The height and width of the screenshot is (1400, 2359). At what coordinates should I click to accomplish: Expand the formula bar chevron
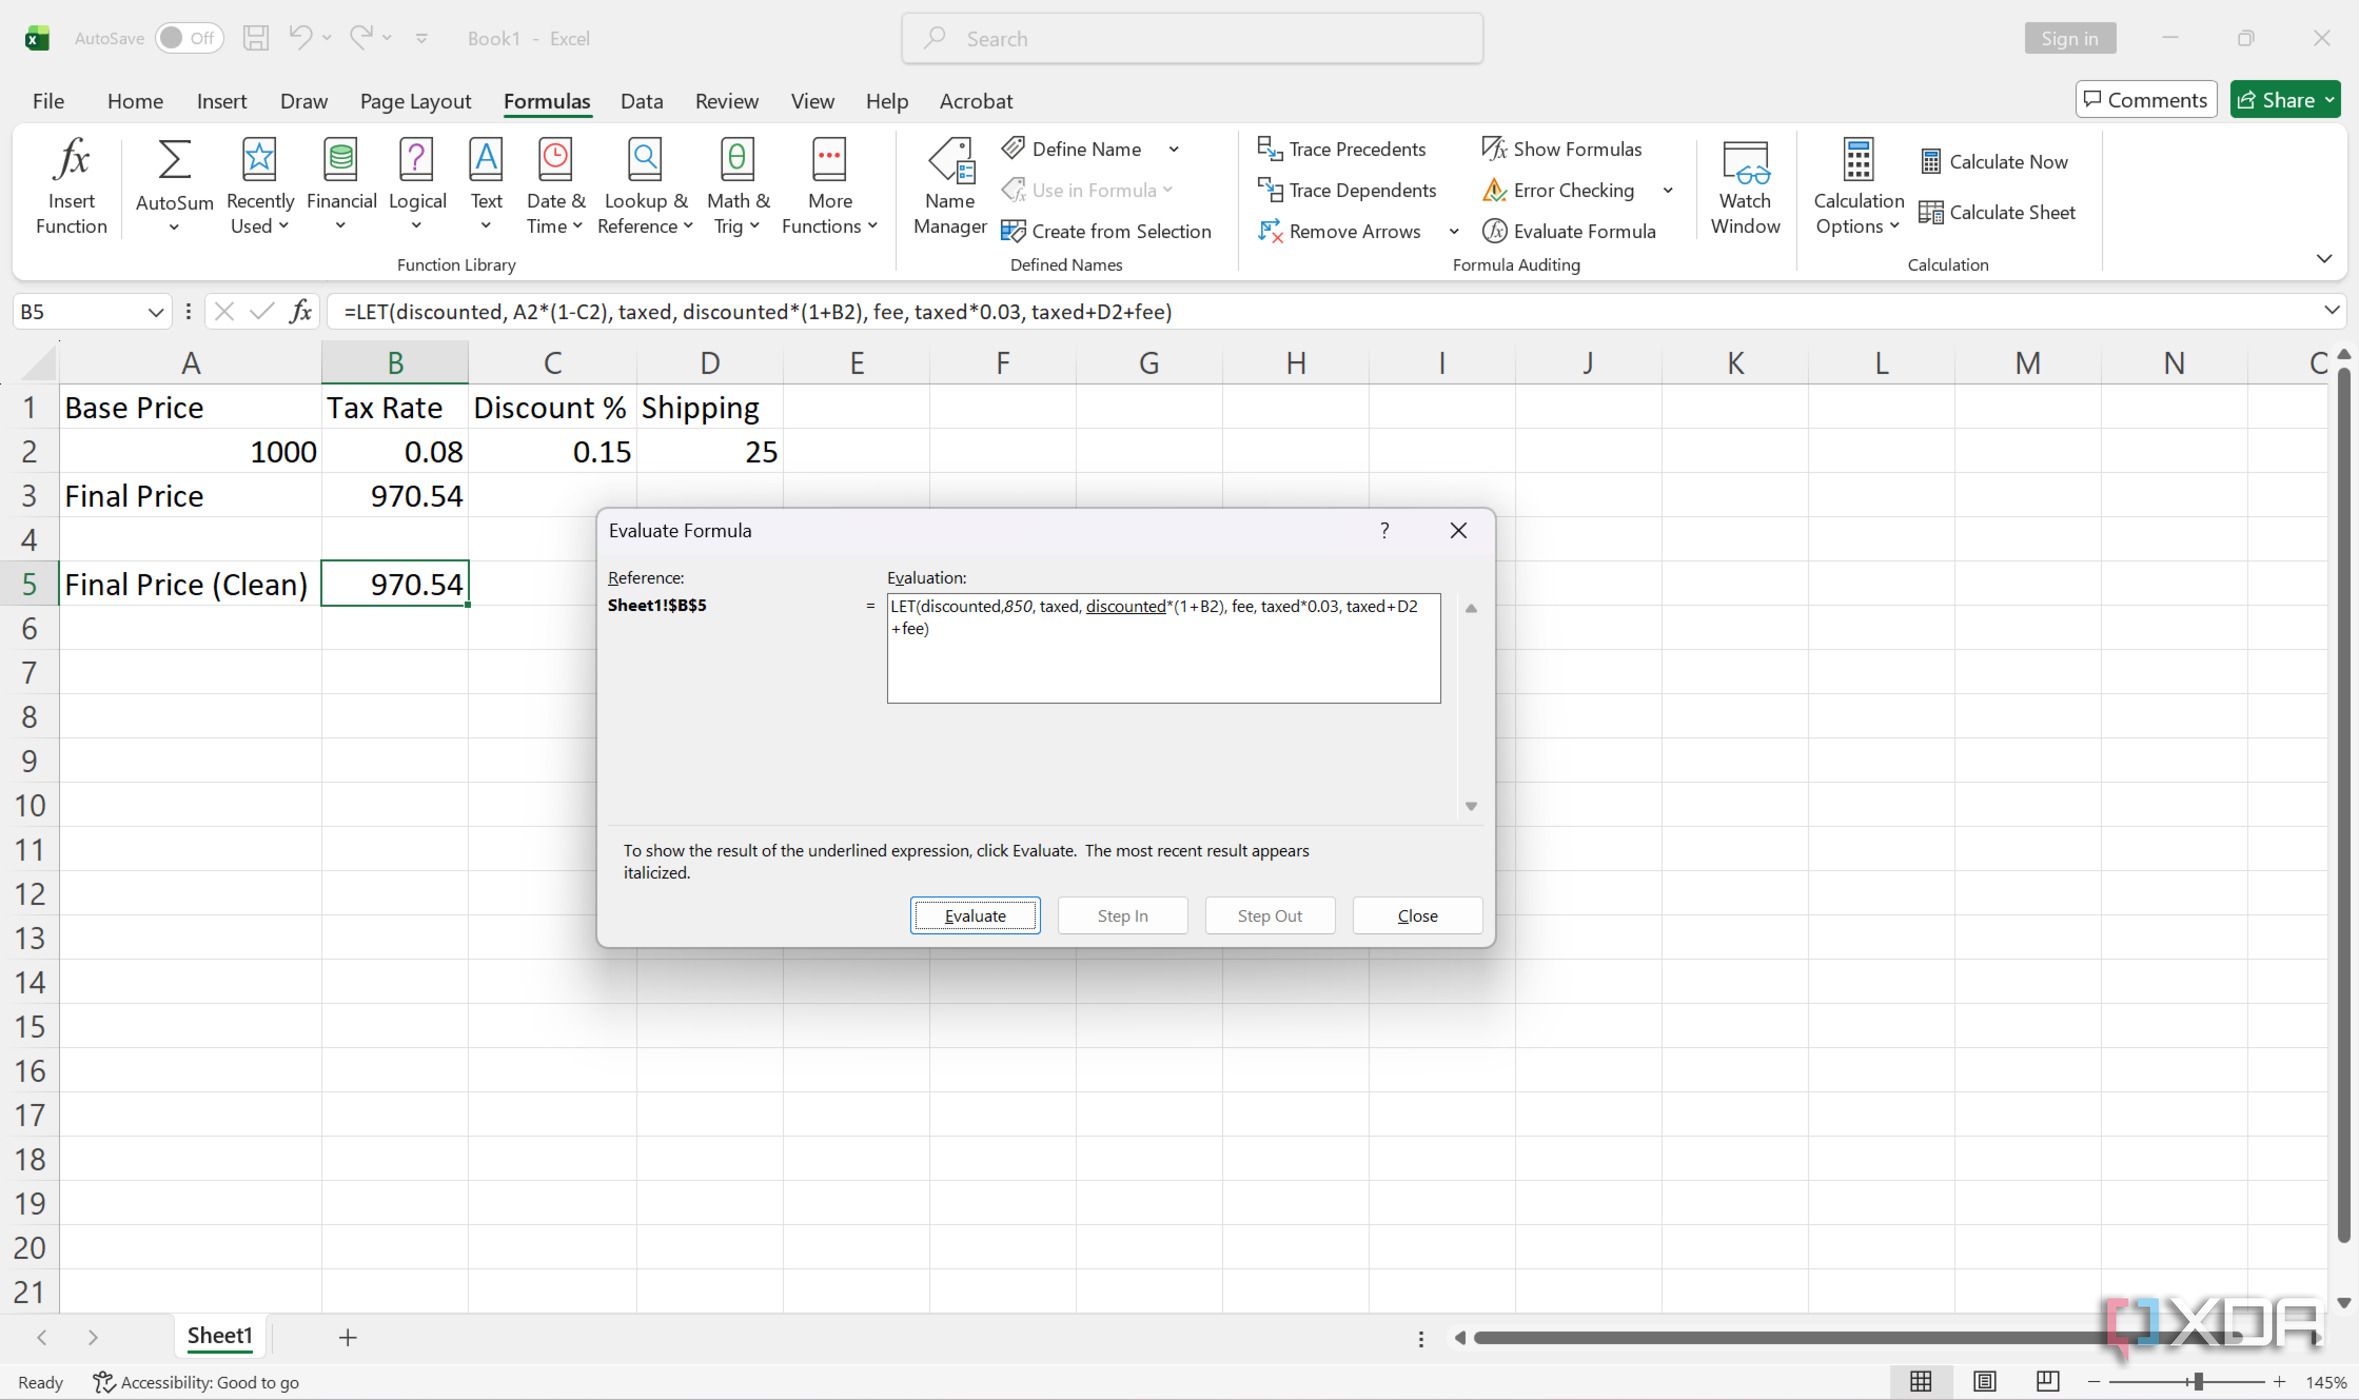pos(2331,311)
